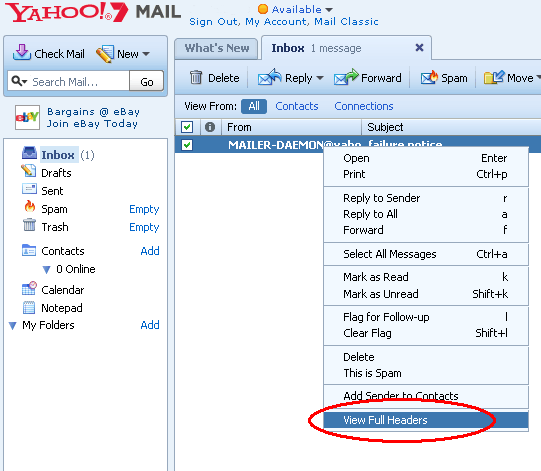The width and height of the screenshot is (541, 471).
Task: Select the Inbox tab
Action: pos(346,48)
